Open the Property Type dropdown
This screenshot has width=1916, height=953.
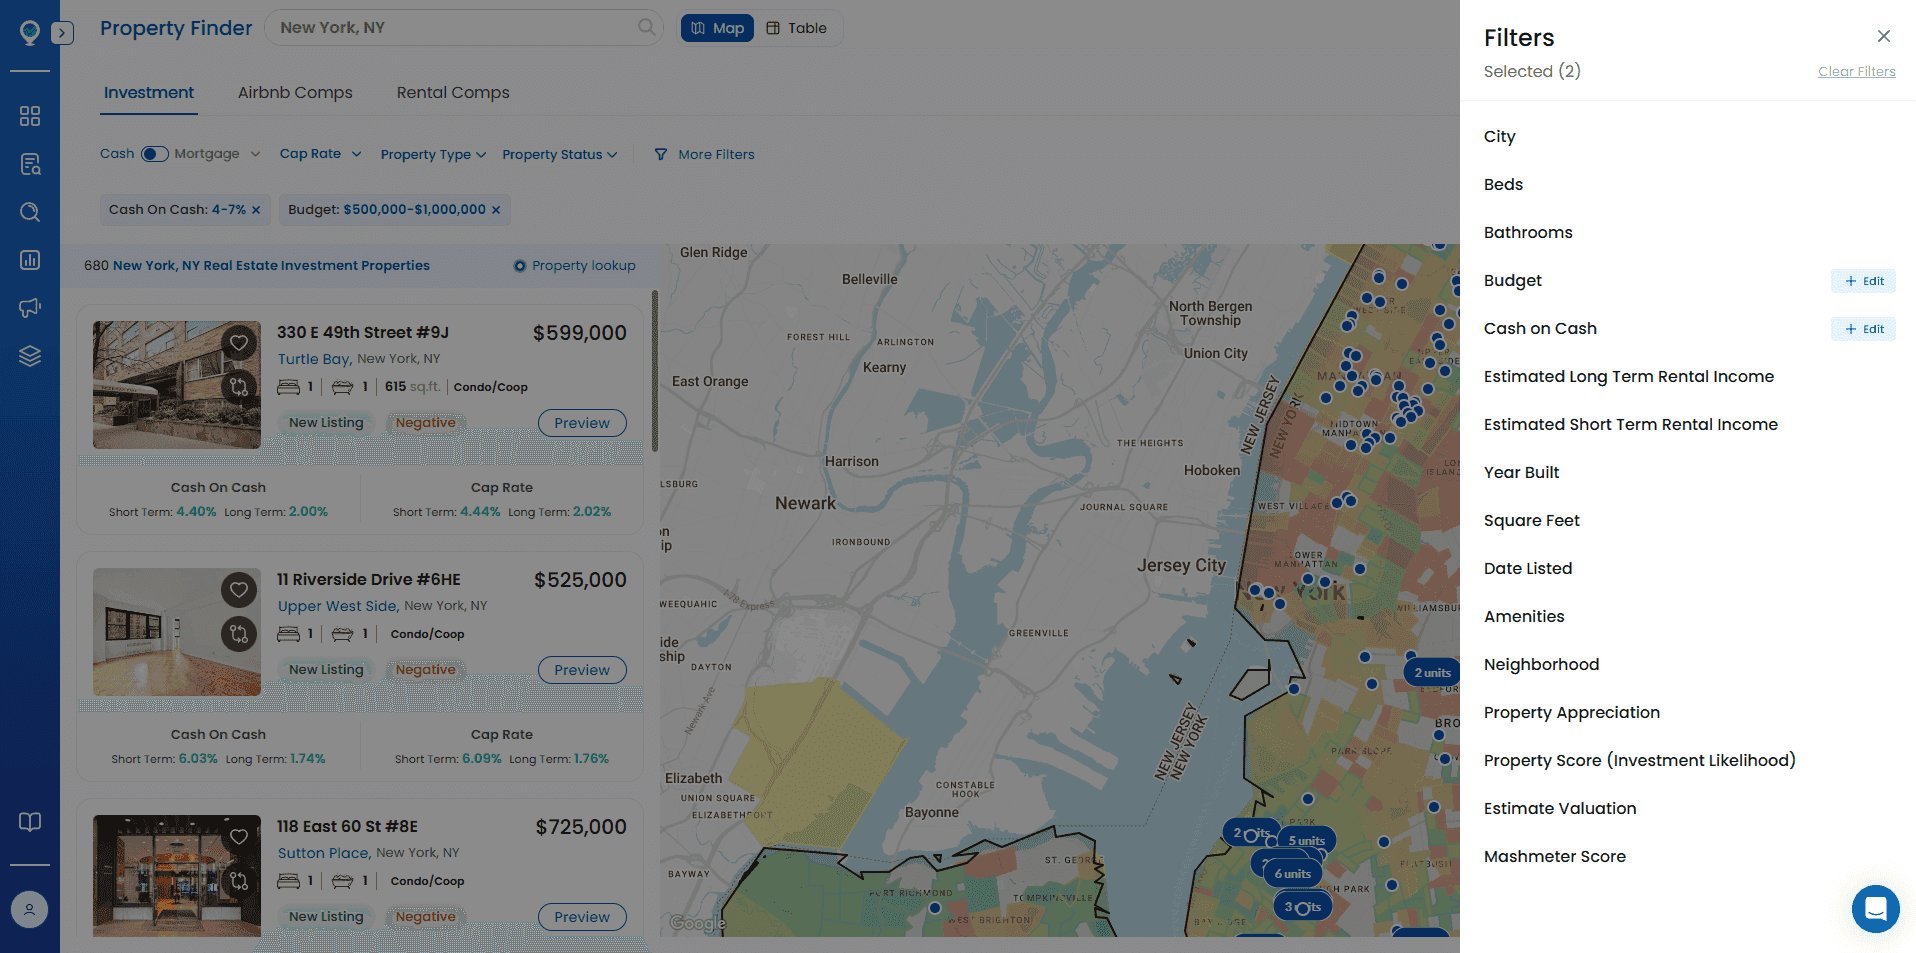(x=433, y=155)
